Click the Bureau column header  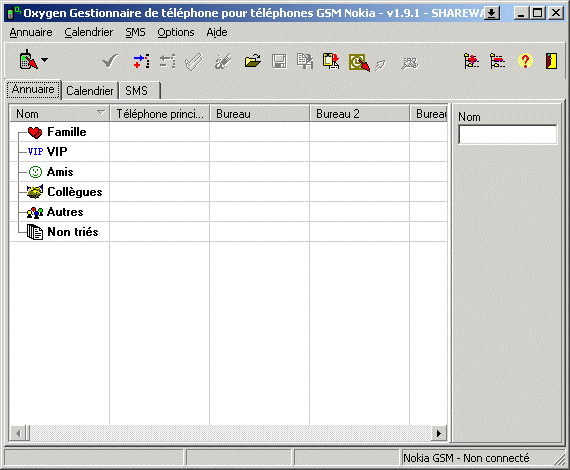click(x=260, y=114)
